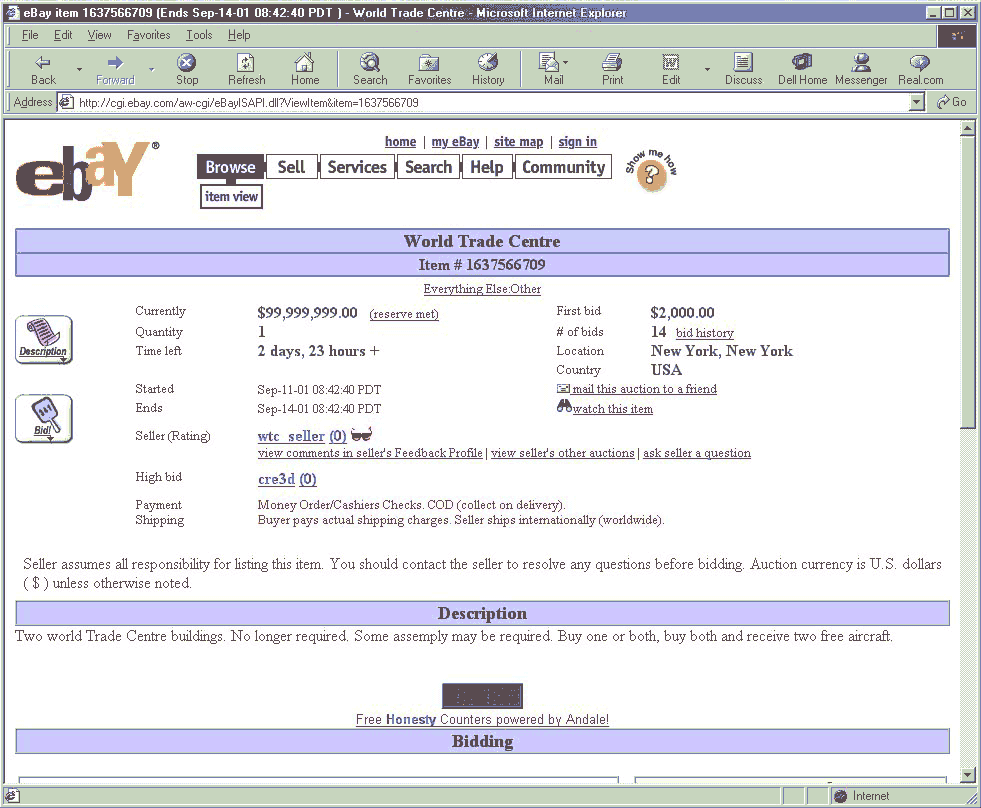The width and height of the screenshot is (981, 808).
Task: Click the Go button icon
Action: point(952,102)
